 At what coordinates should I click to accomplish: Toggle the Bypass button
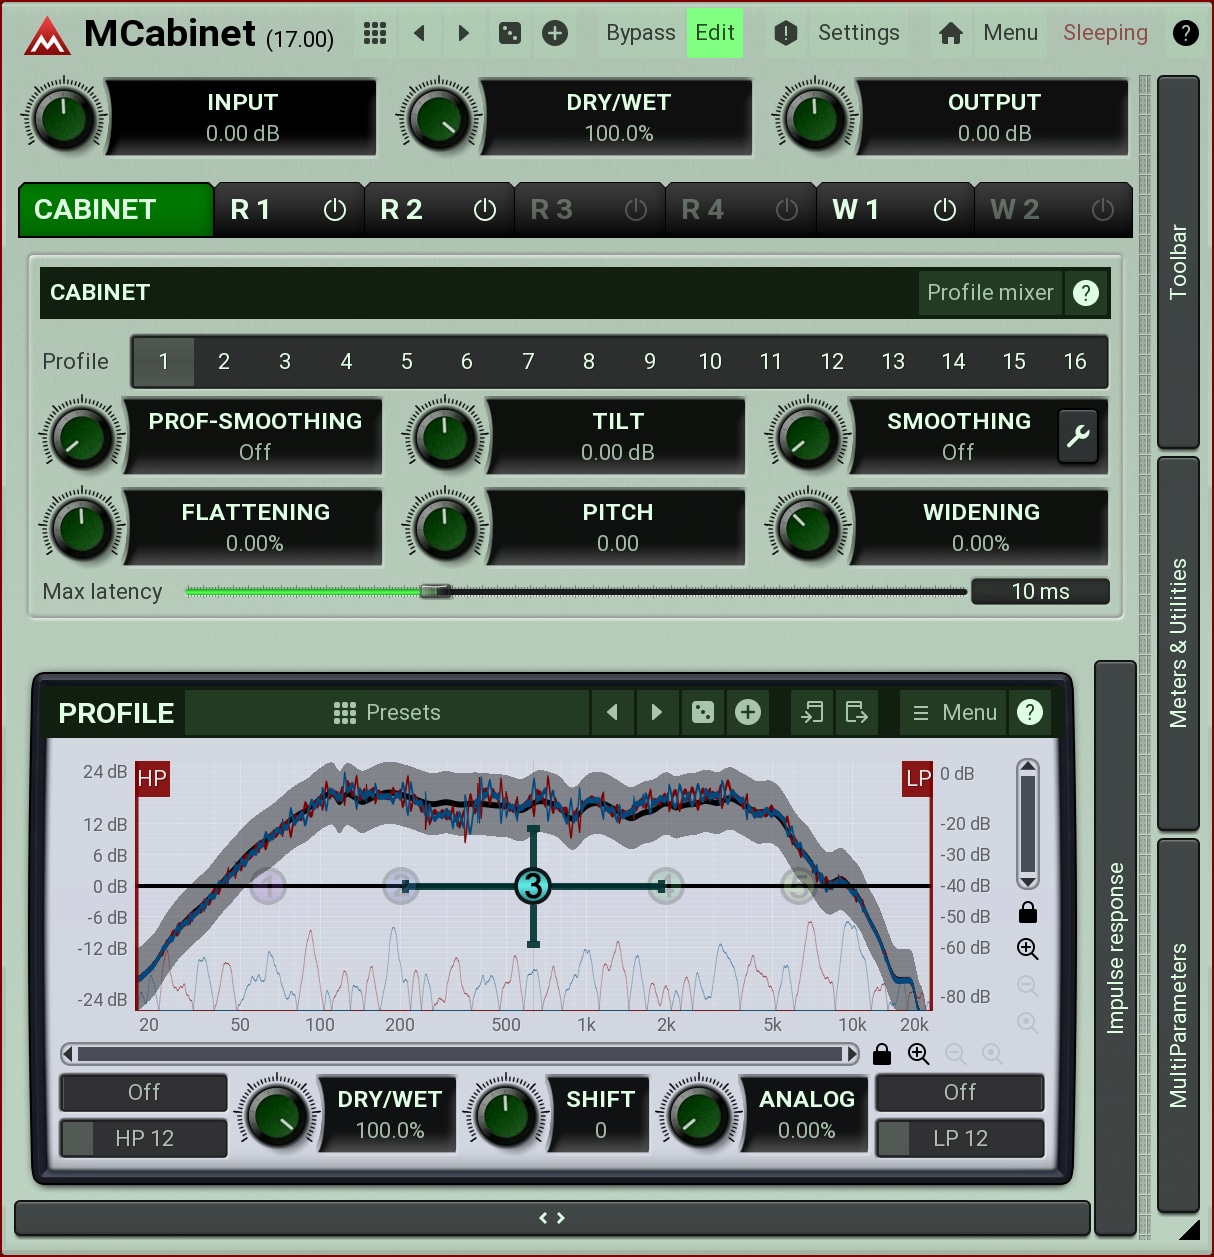[x=640, y=33]
